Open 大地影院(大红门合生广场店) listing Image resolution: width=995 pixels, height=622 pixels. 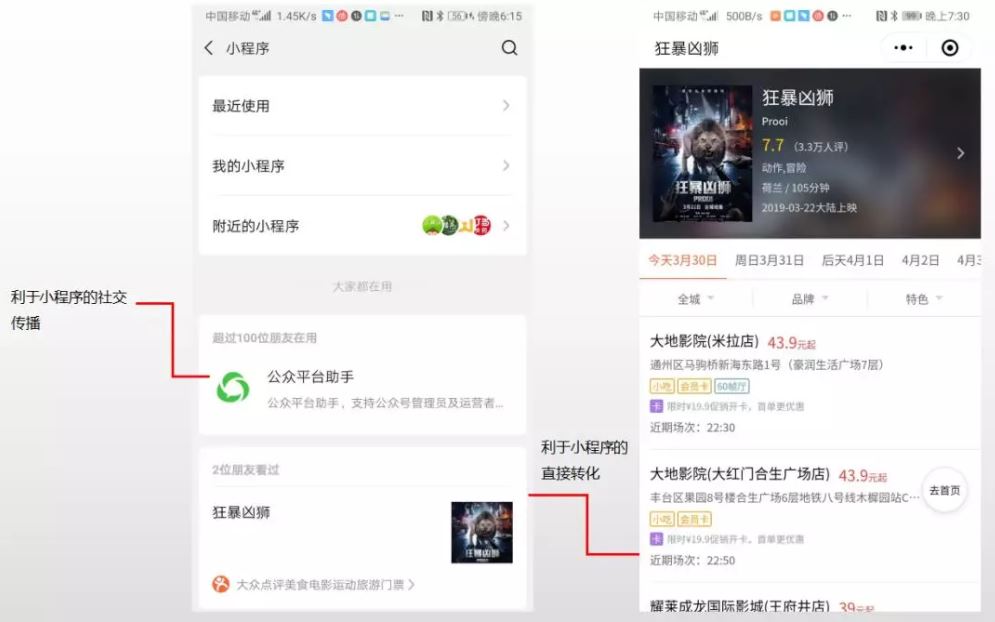click(x=740, y=474)
